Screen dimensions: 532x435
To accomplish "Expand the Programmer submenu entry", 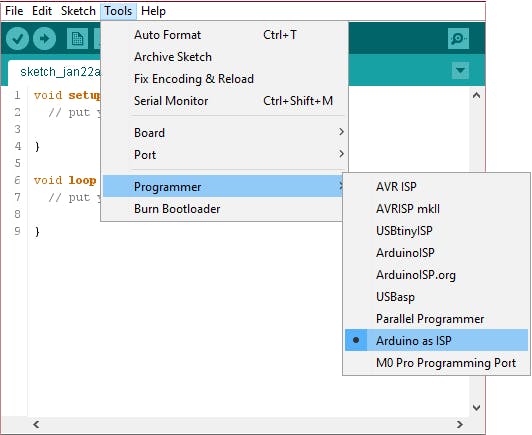I will pos(223,187).
